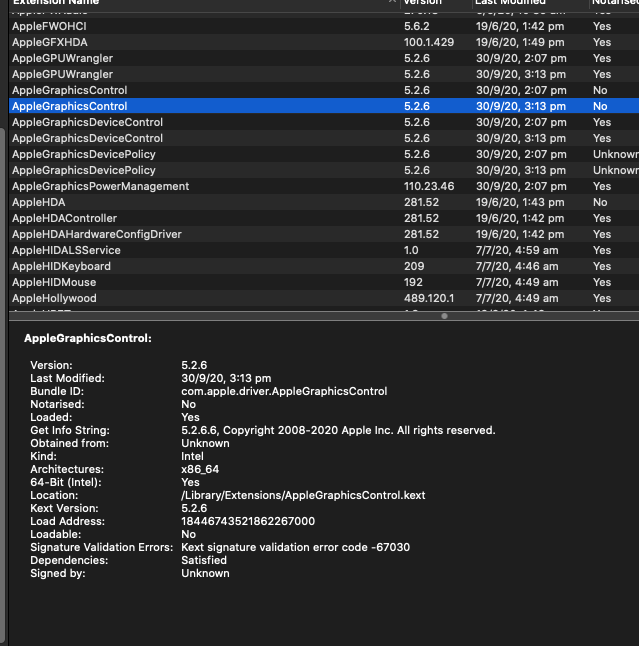Viewport: 639px width, 646px height.
Task: Click the left sidebar vertical scrollbar
Action: 2,387
